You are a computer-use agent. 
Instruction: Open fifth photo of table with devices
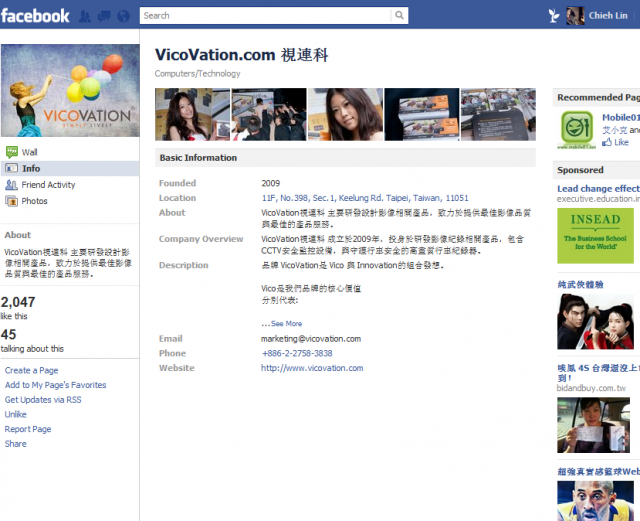[x=498, y=114]
